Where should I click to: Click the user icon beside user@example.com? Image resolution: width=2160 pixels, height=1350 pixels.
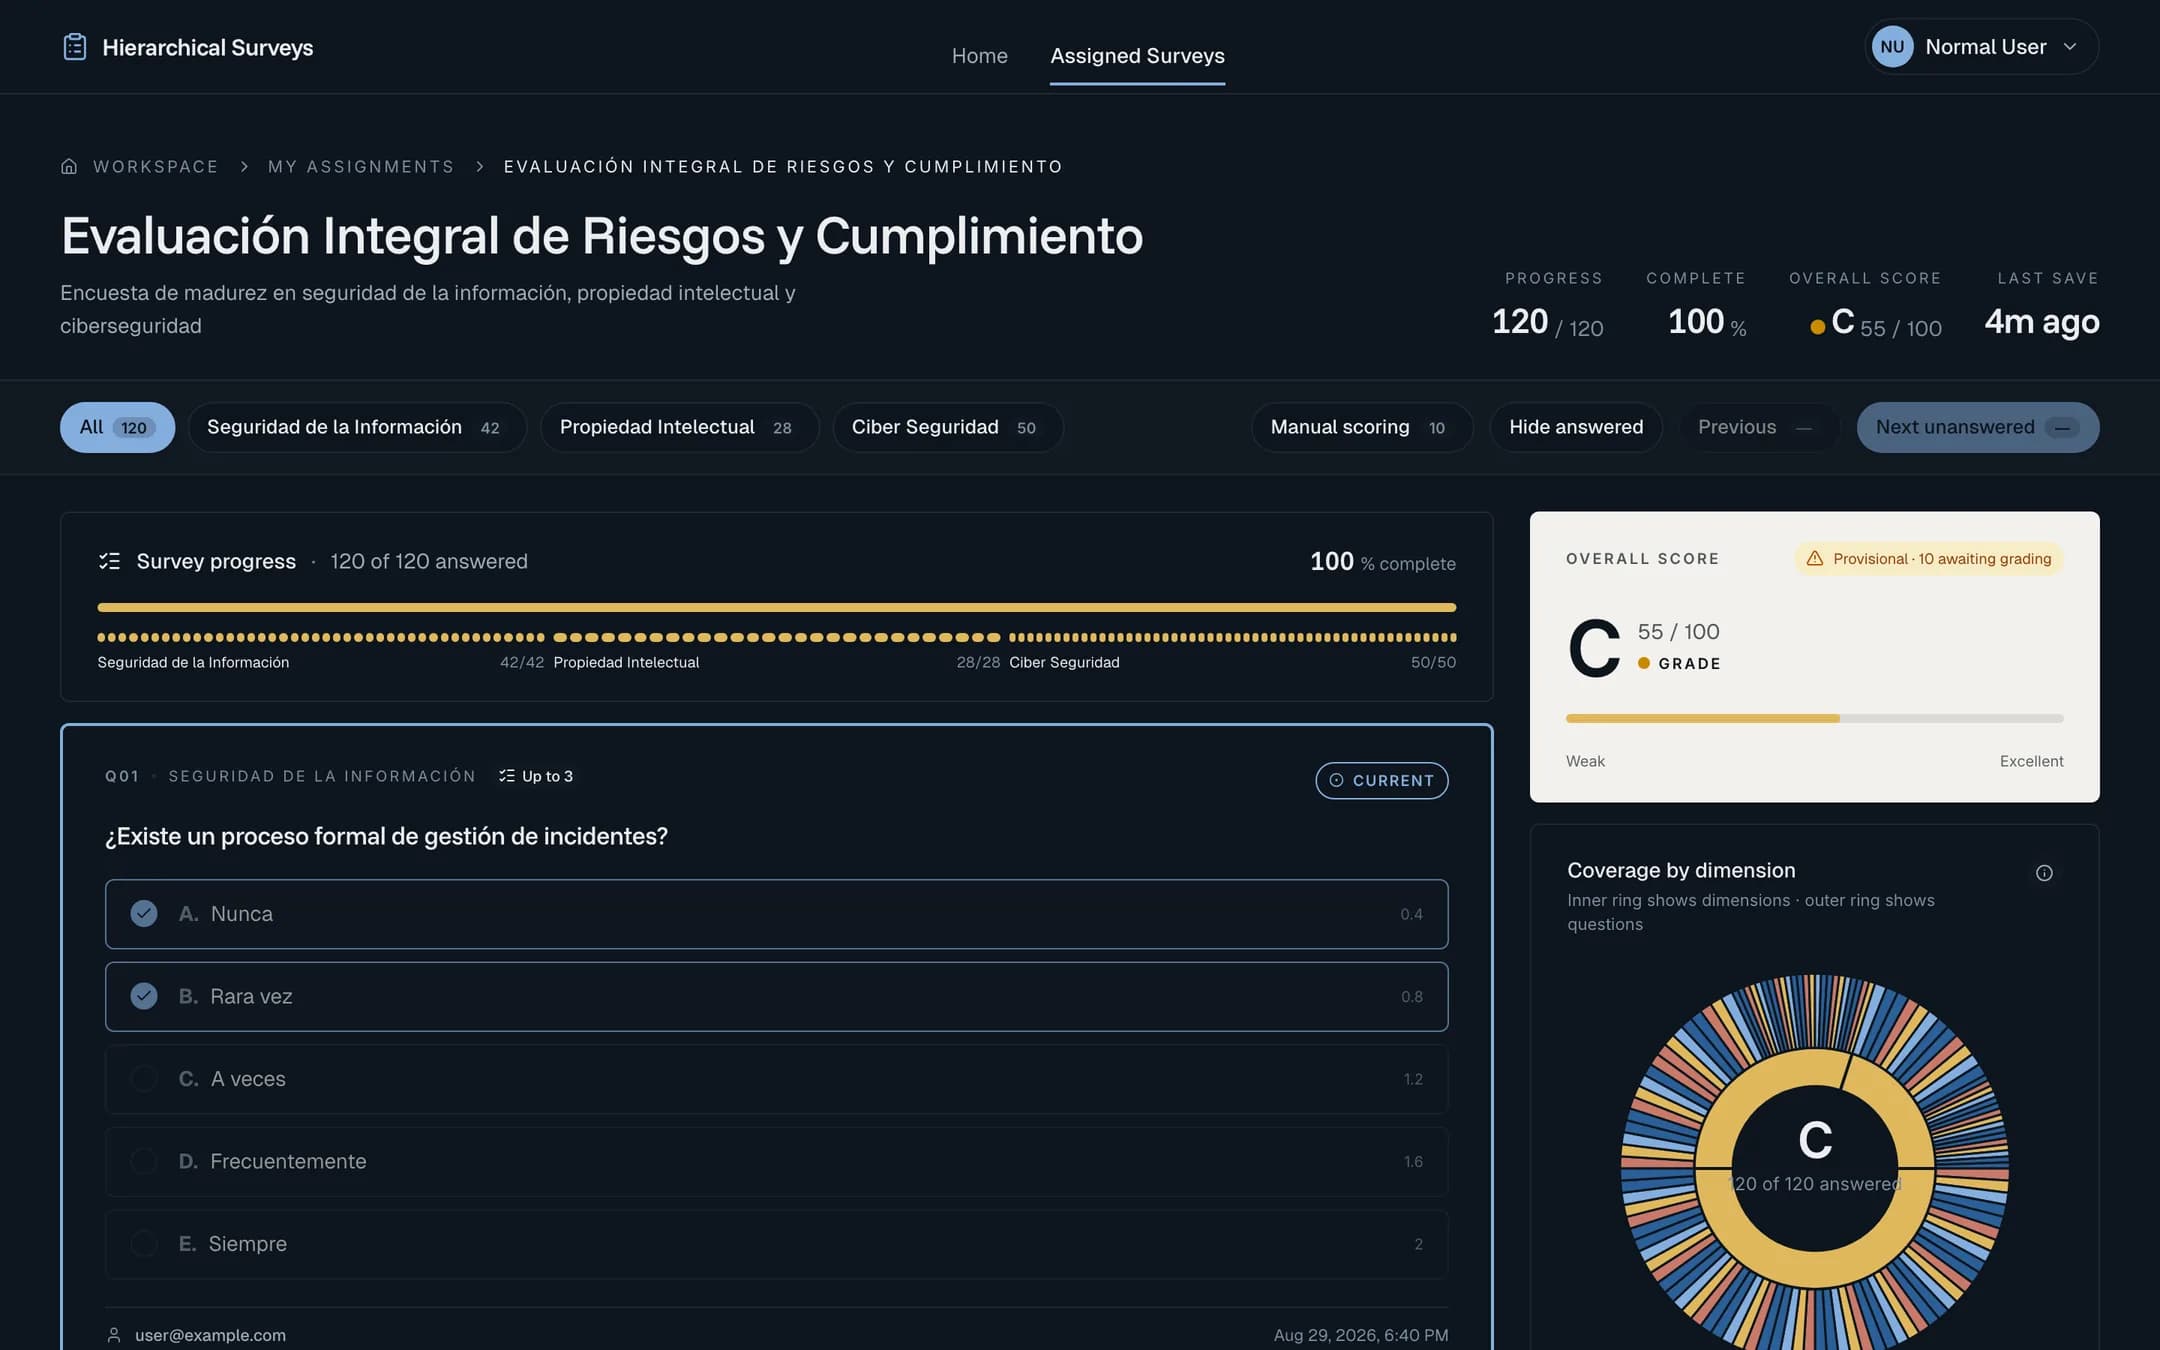click(114, 1335)
